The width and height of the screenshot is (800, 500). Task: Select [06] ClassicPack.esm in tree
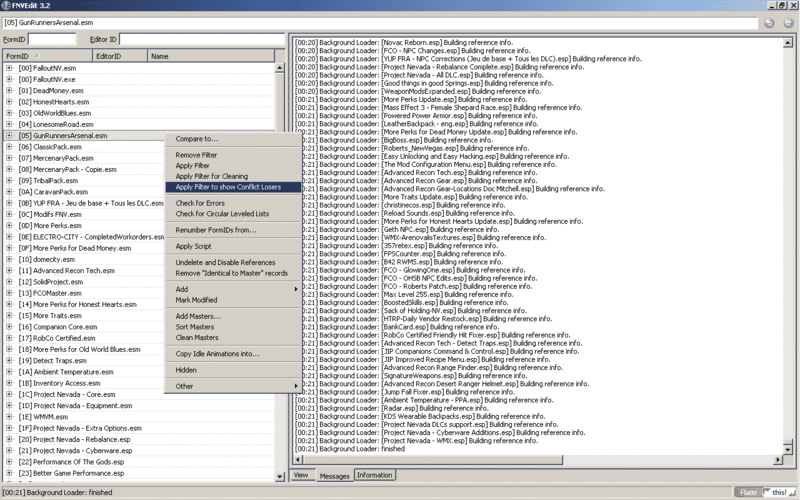click(50, 147)
